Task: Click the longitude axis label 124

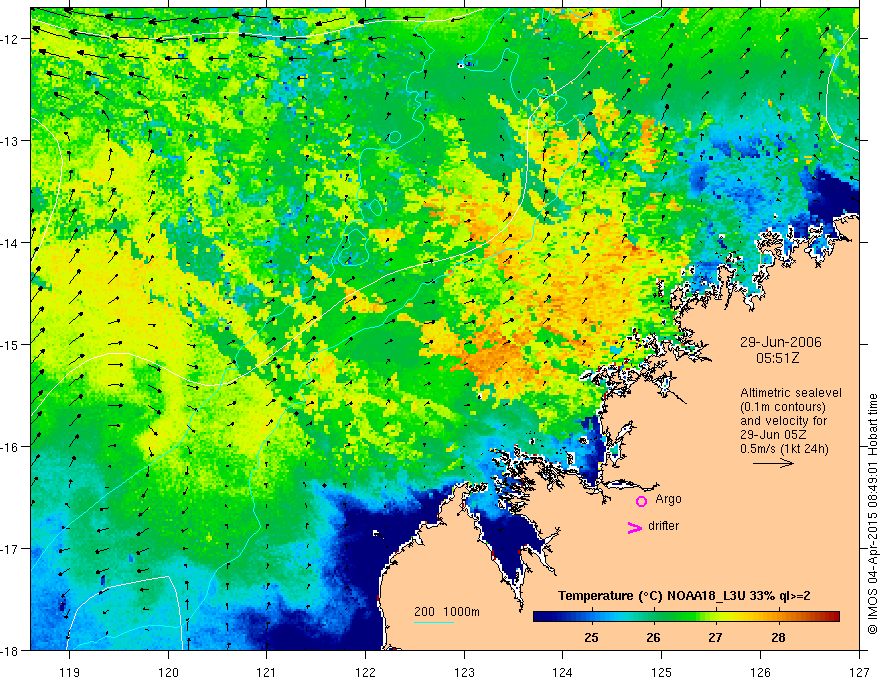Action: tap(563, 672)
